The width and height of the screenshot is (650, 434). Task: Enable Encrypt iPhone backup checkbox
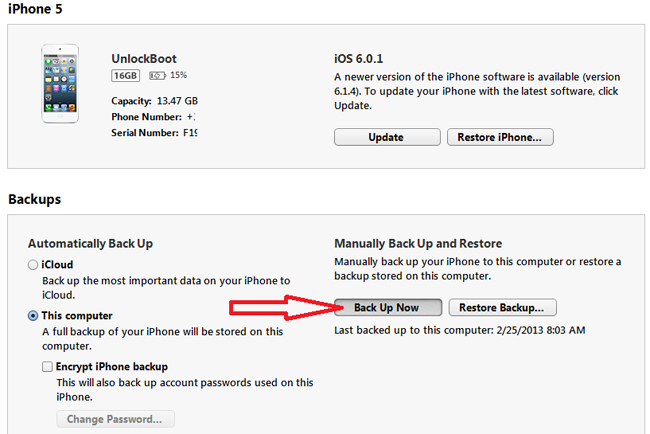(x=47, y=367)
